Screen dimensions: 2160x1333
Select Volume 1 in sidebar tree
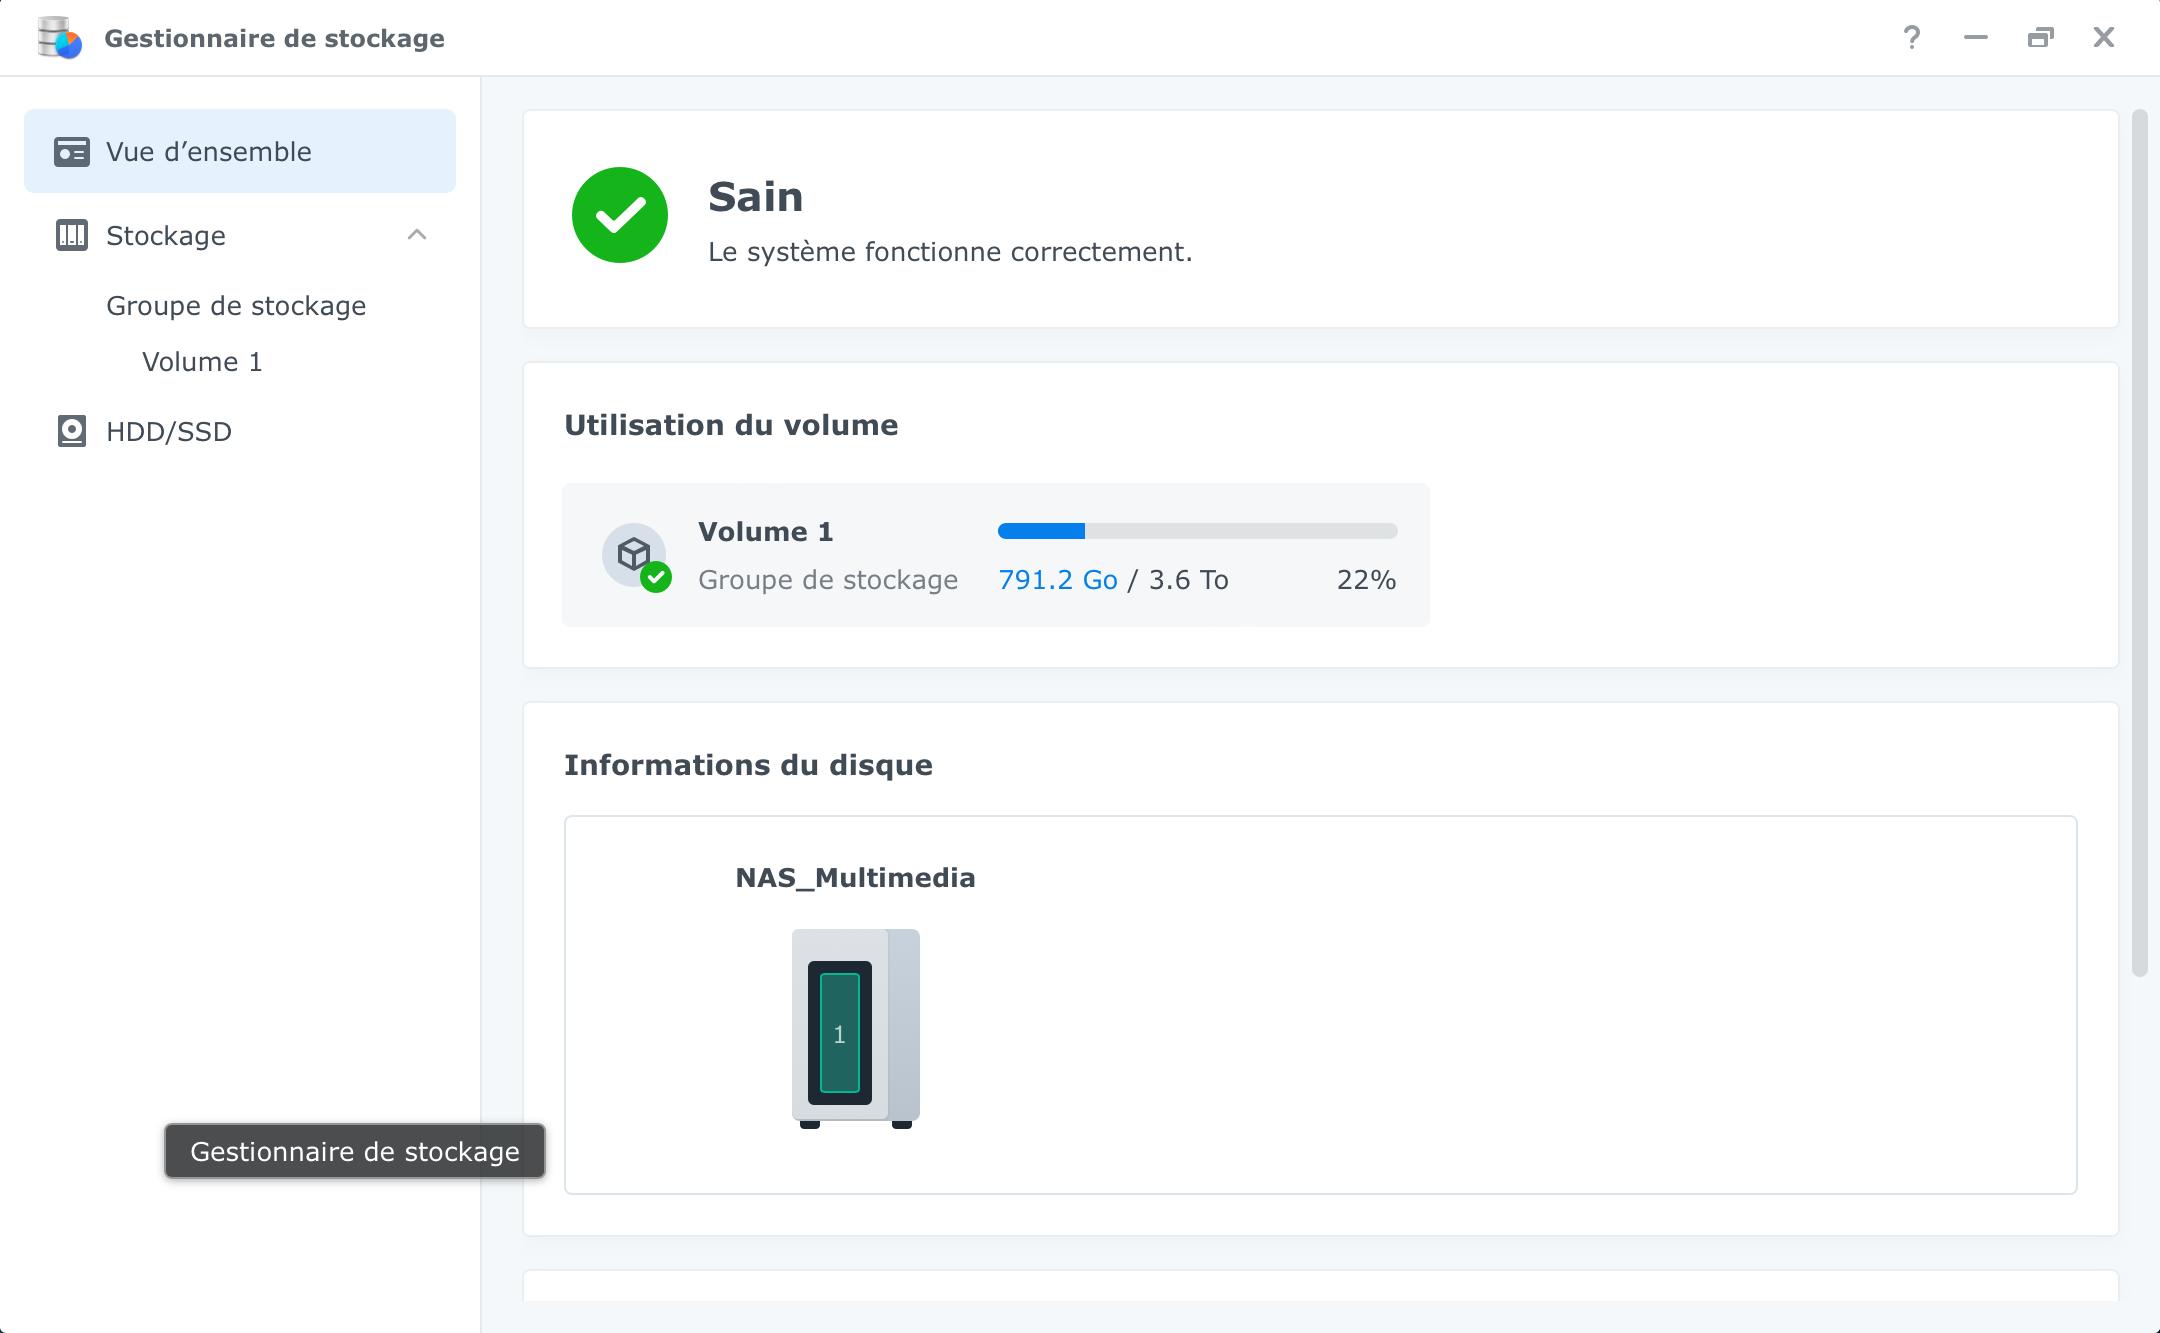coord(202,362)
